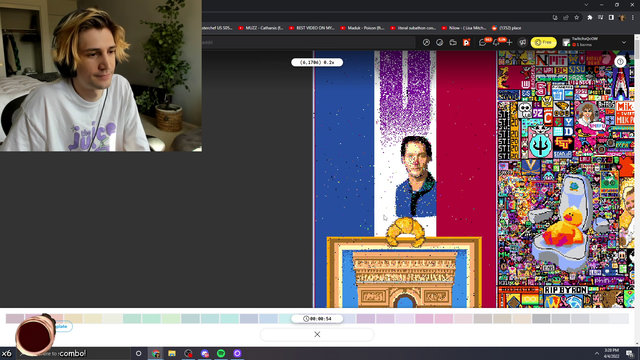This screenshot has width=640, height=360.
Task: Open the purple circle app in taskbar
Action: [237, 353]
